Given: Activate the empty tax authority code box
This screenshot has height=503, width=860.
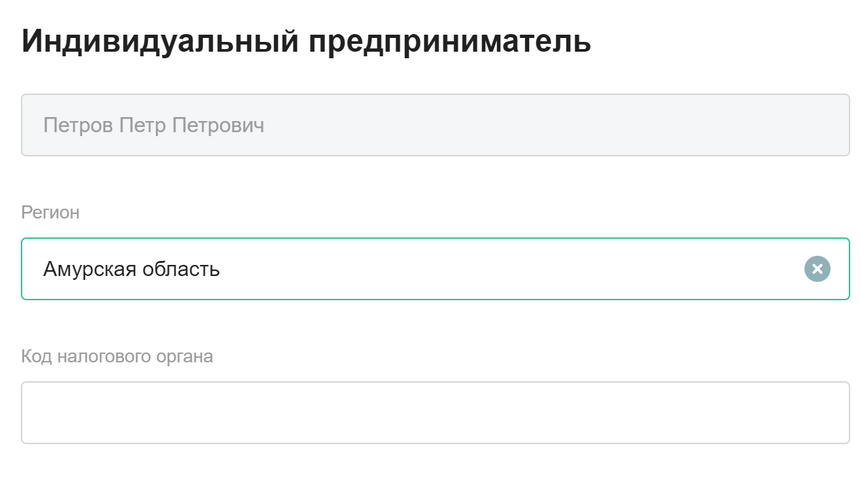Looking at the screenshot, I should (x=435, y=412).
